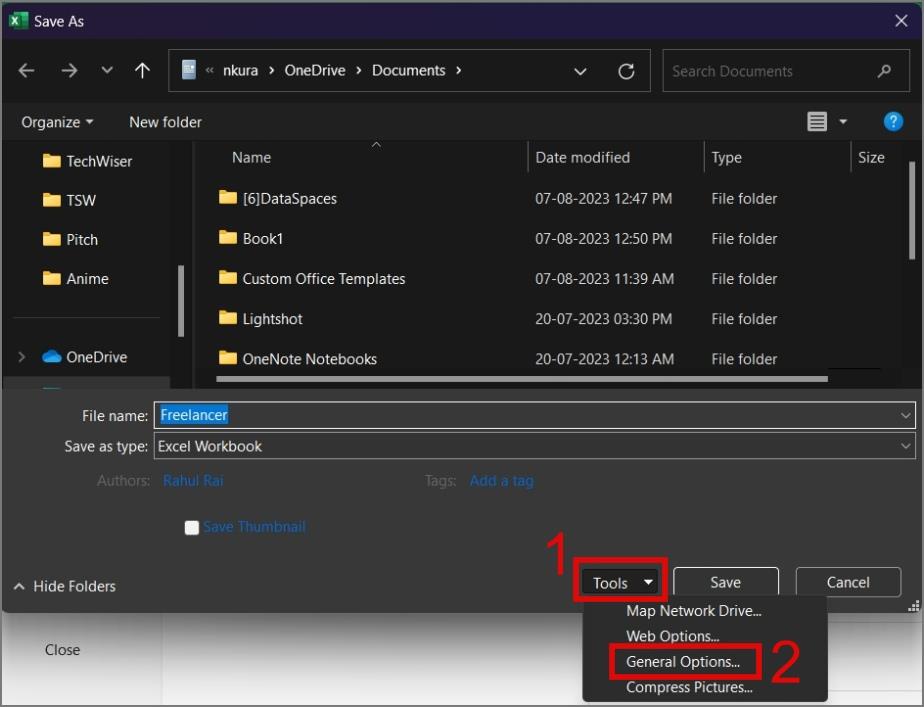Select TSW folder in sidebar
The height and width of the screenshot is (707, 924).
coord(69,200)
